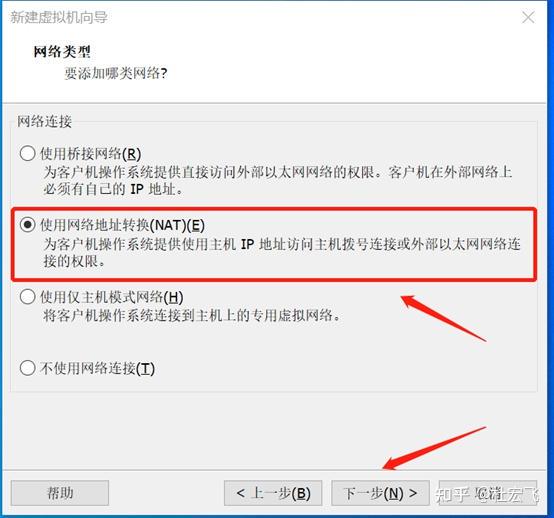The width and height of the screenshot is (554, 518).
Task: Click the NAT option description paragraph
Action: pos(282,252)
